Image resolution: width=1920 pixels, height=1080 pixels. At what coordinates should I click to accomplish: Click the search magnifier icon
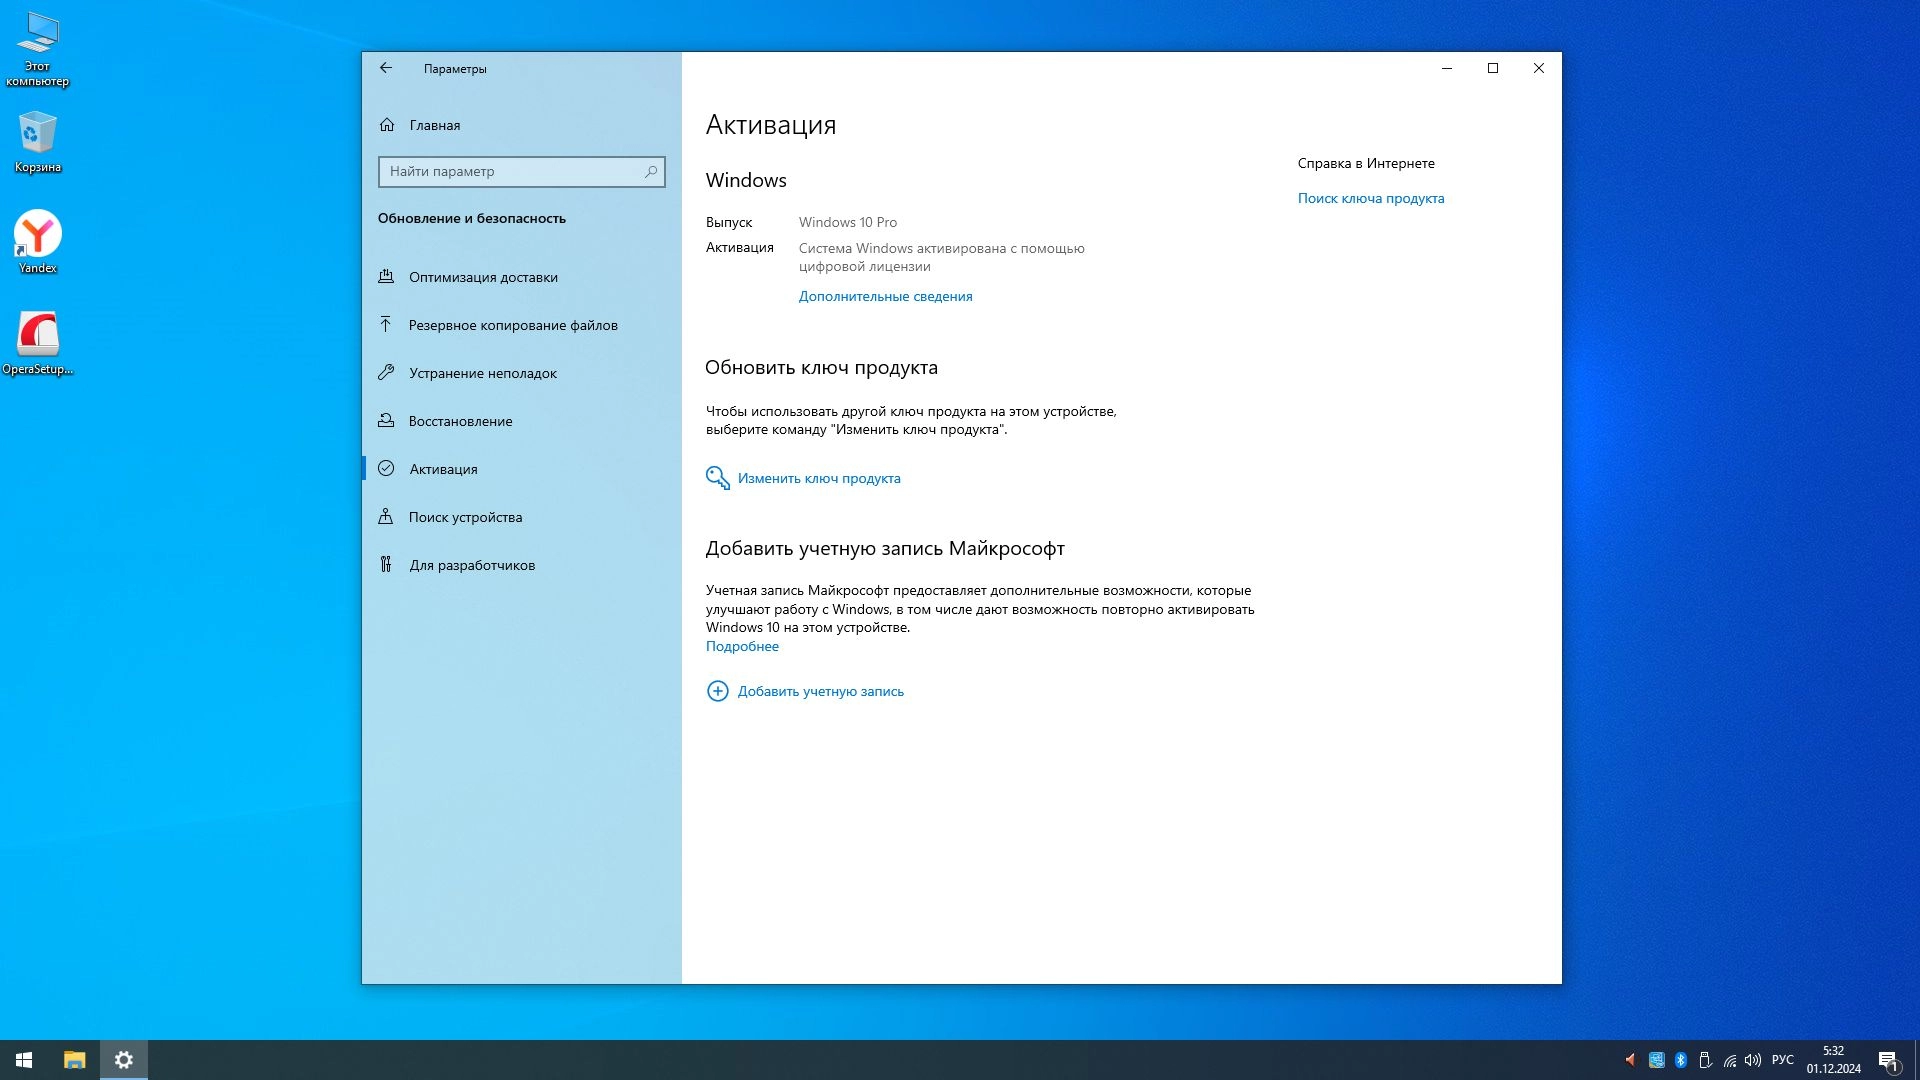[x=651, y=172]
